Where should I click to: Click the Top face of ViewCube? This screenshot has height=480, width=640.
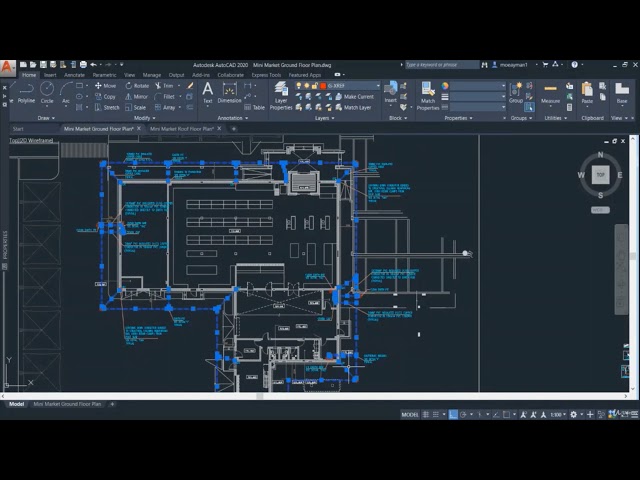tap(600, 175)
